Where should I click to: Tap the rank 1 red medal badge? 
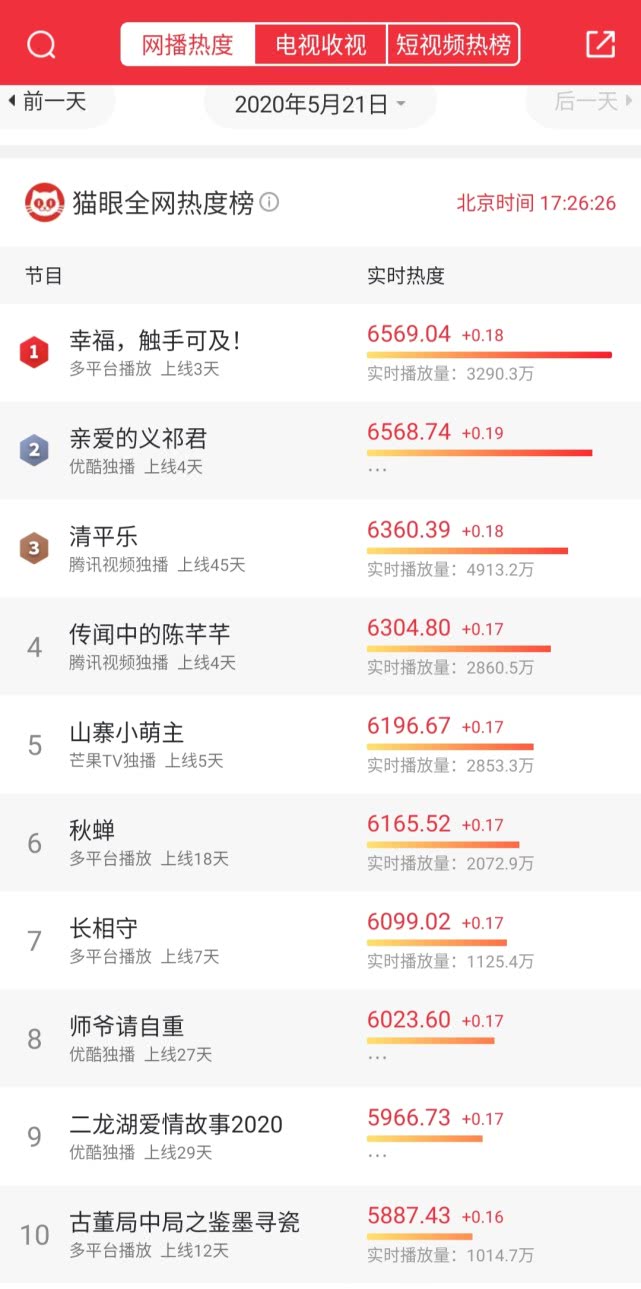(x=34, y=352)
